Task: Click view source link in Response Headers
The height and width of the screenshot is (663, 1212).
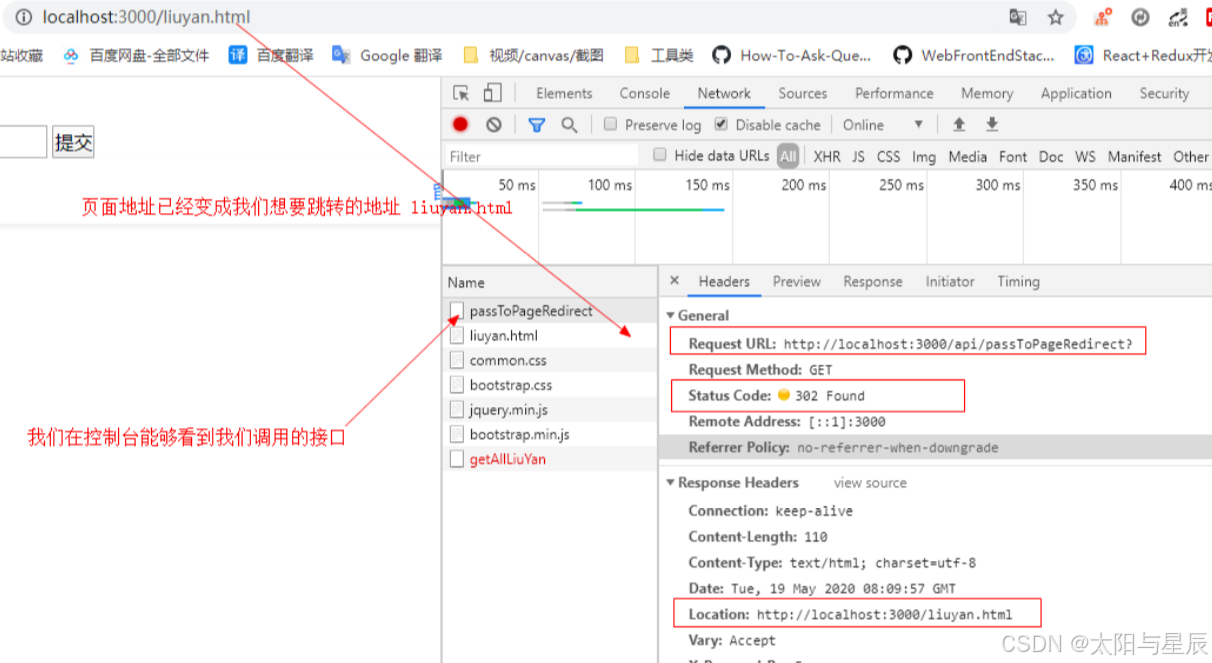Action: coord(870,482)
